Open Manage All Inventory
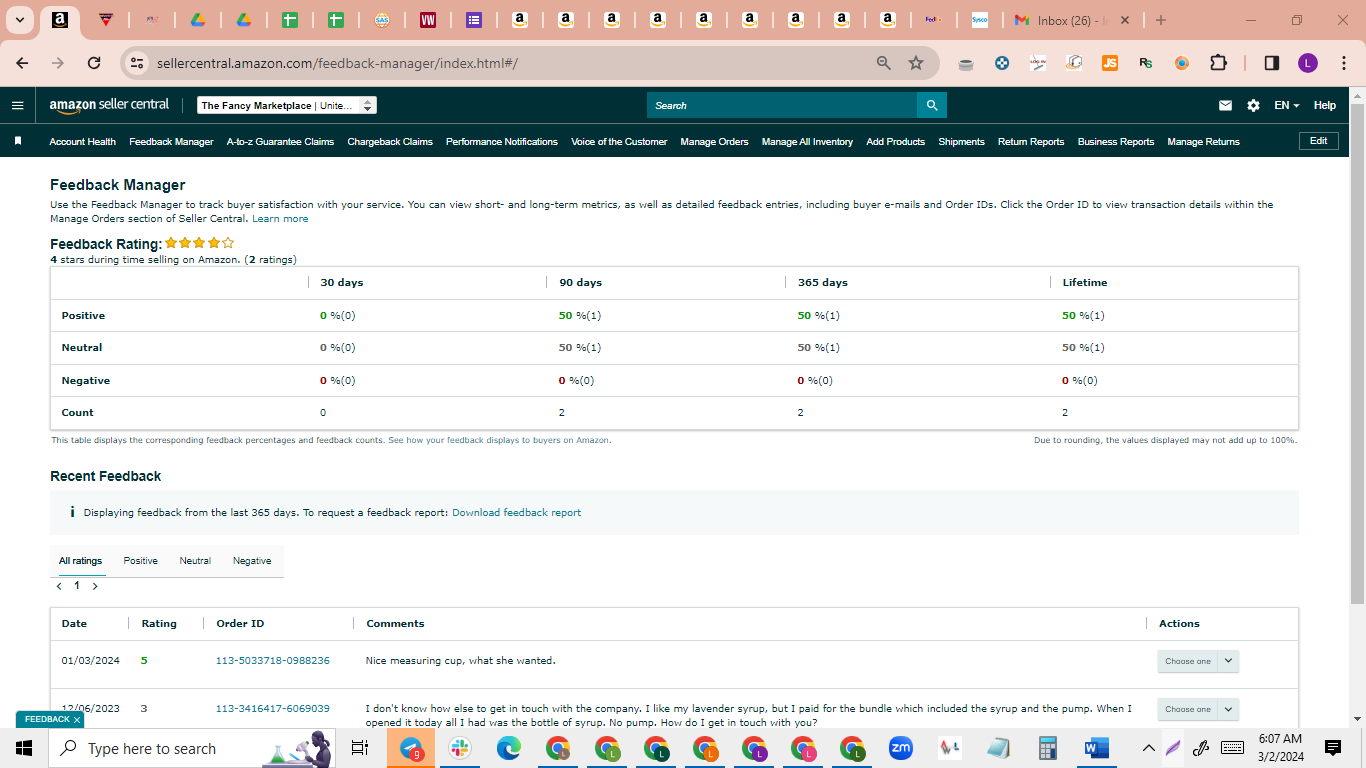 pyautogui.click(x=807, y=142)
